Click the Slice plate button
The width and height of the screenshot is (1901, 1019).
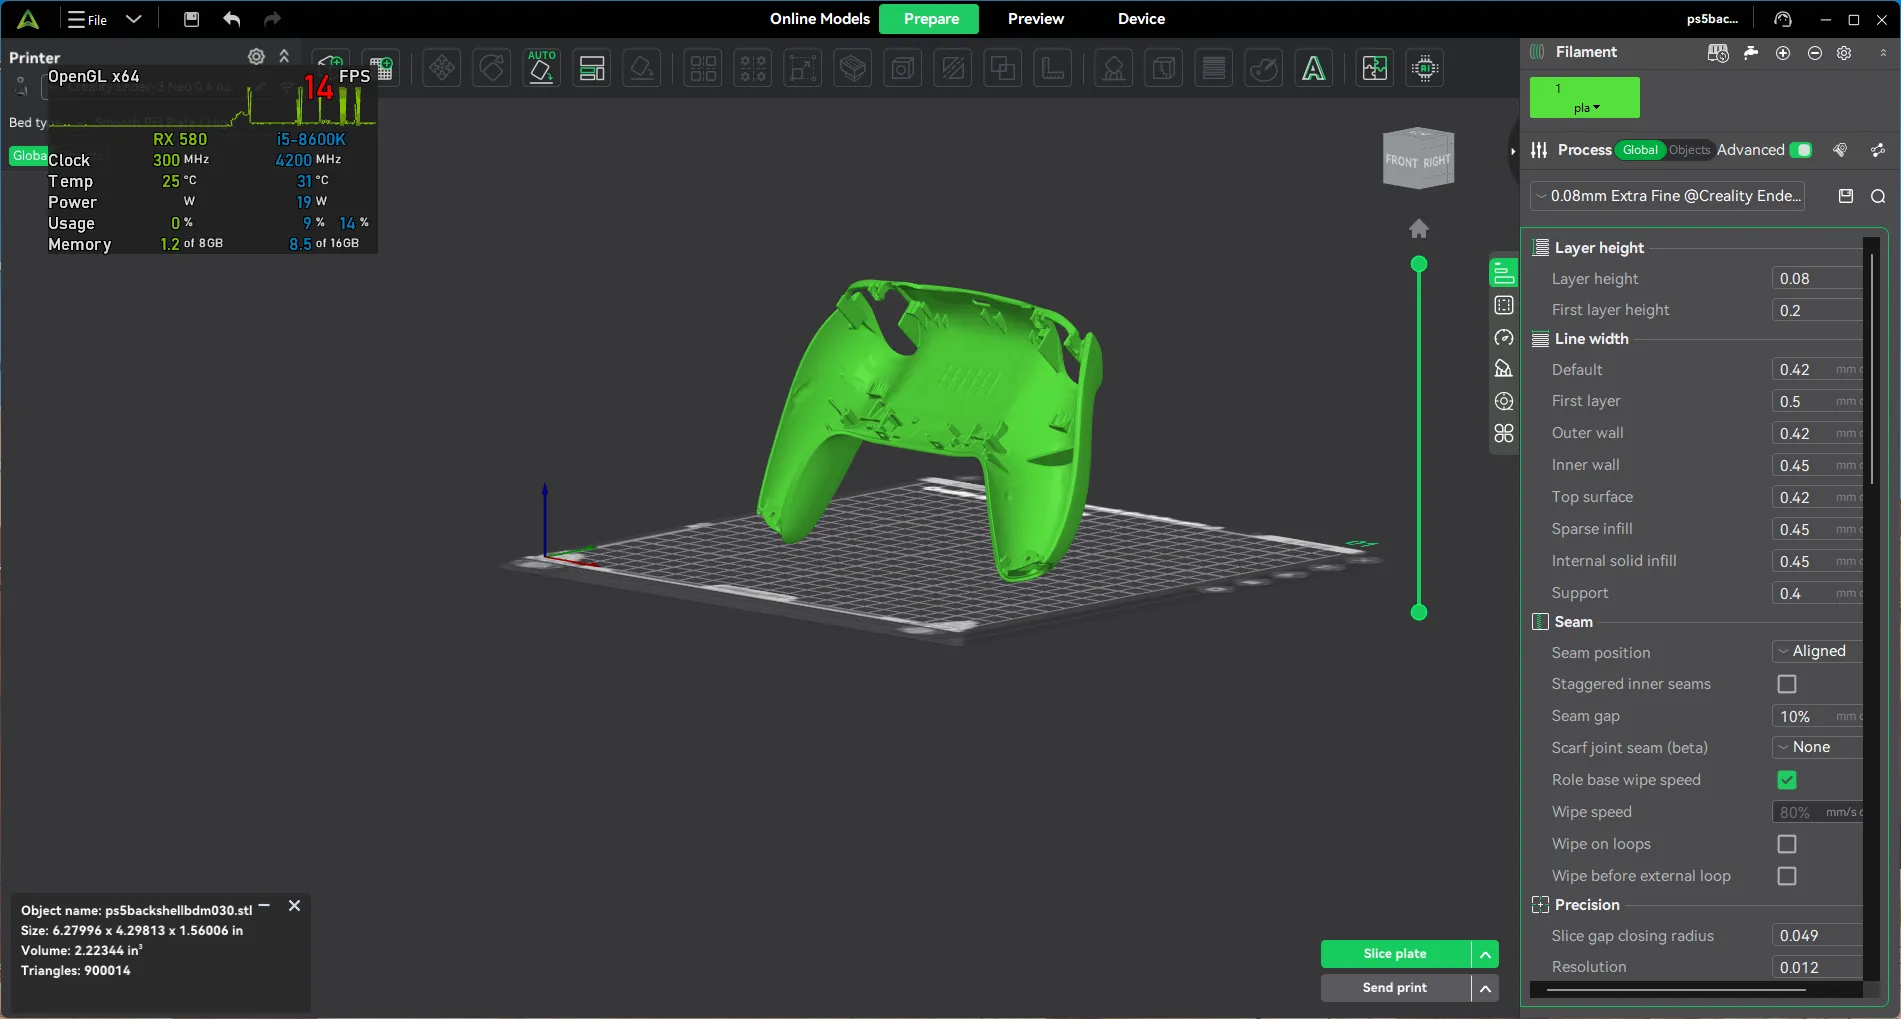pyautogui.click(x=1395, y=954)
